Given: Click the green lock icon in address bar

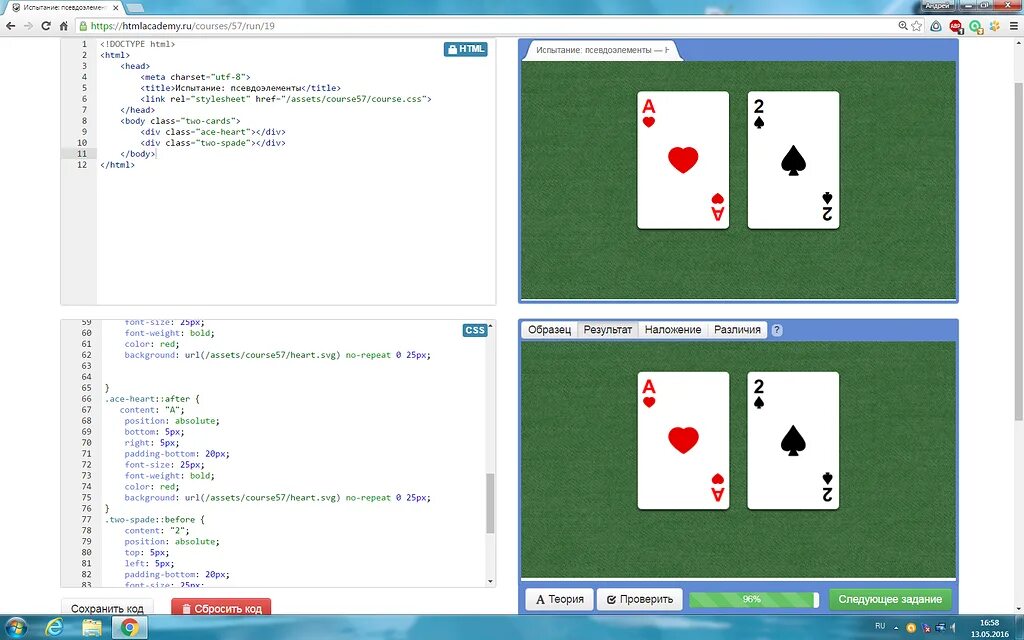Looking at the screenshot, I should tap(83, 26).
